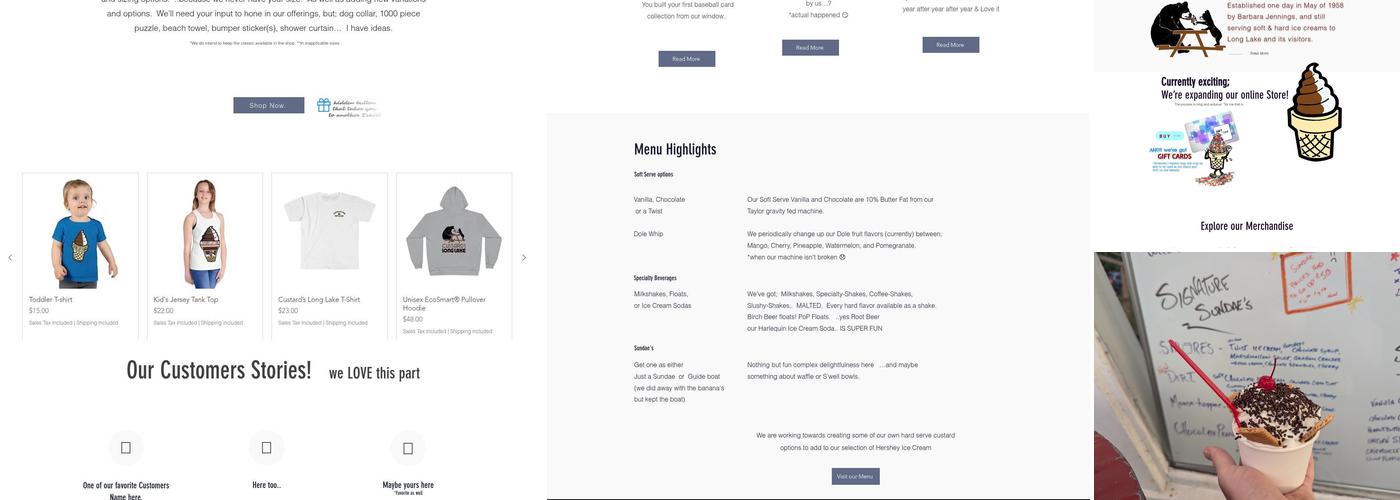Click the Visit our Menu button
The width and height of the screenshot is (1400, 500).
point(855,476)
